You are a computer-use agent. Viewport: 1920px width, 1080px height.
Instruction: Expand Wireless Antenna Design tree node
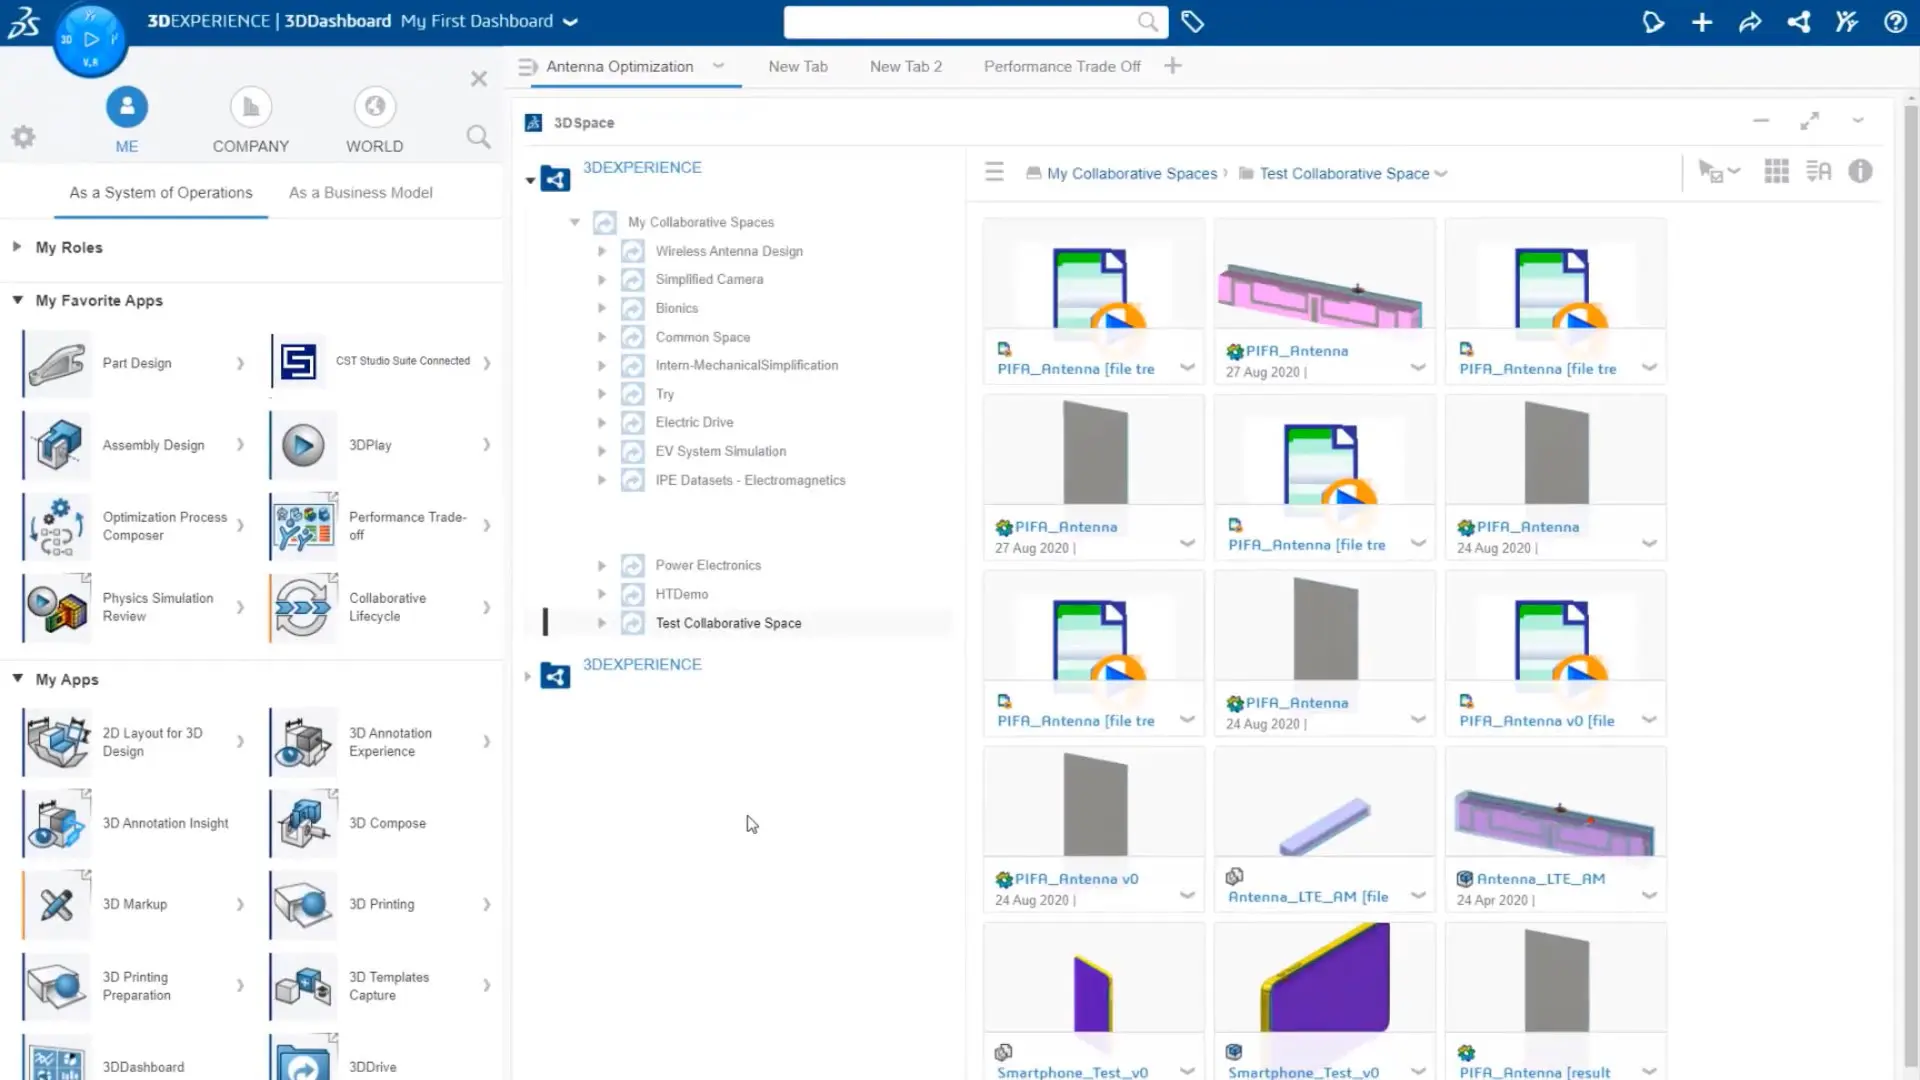click(601, 251)
